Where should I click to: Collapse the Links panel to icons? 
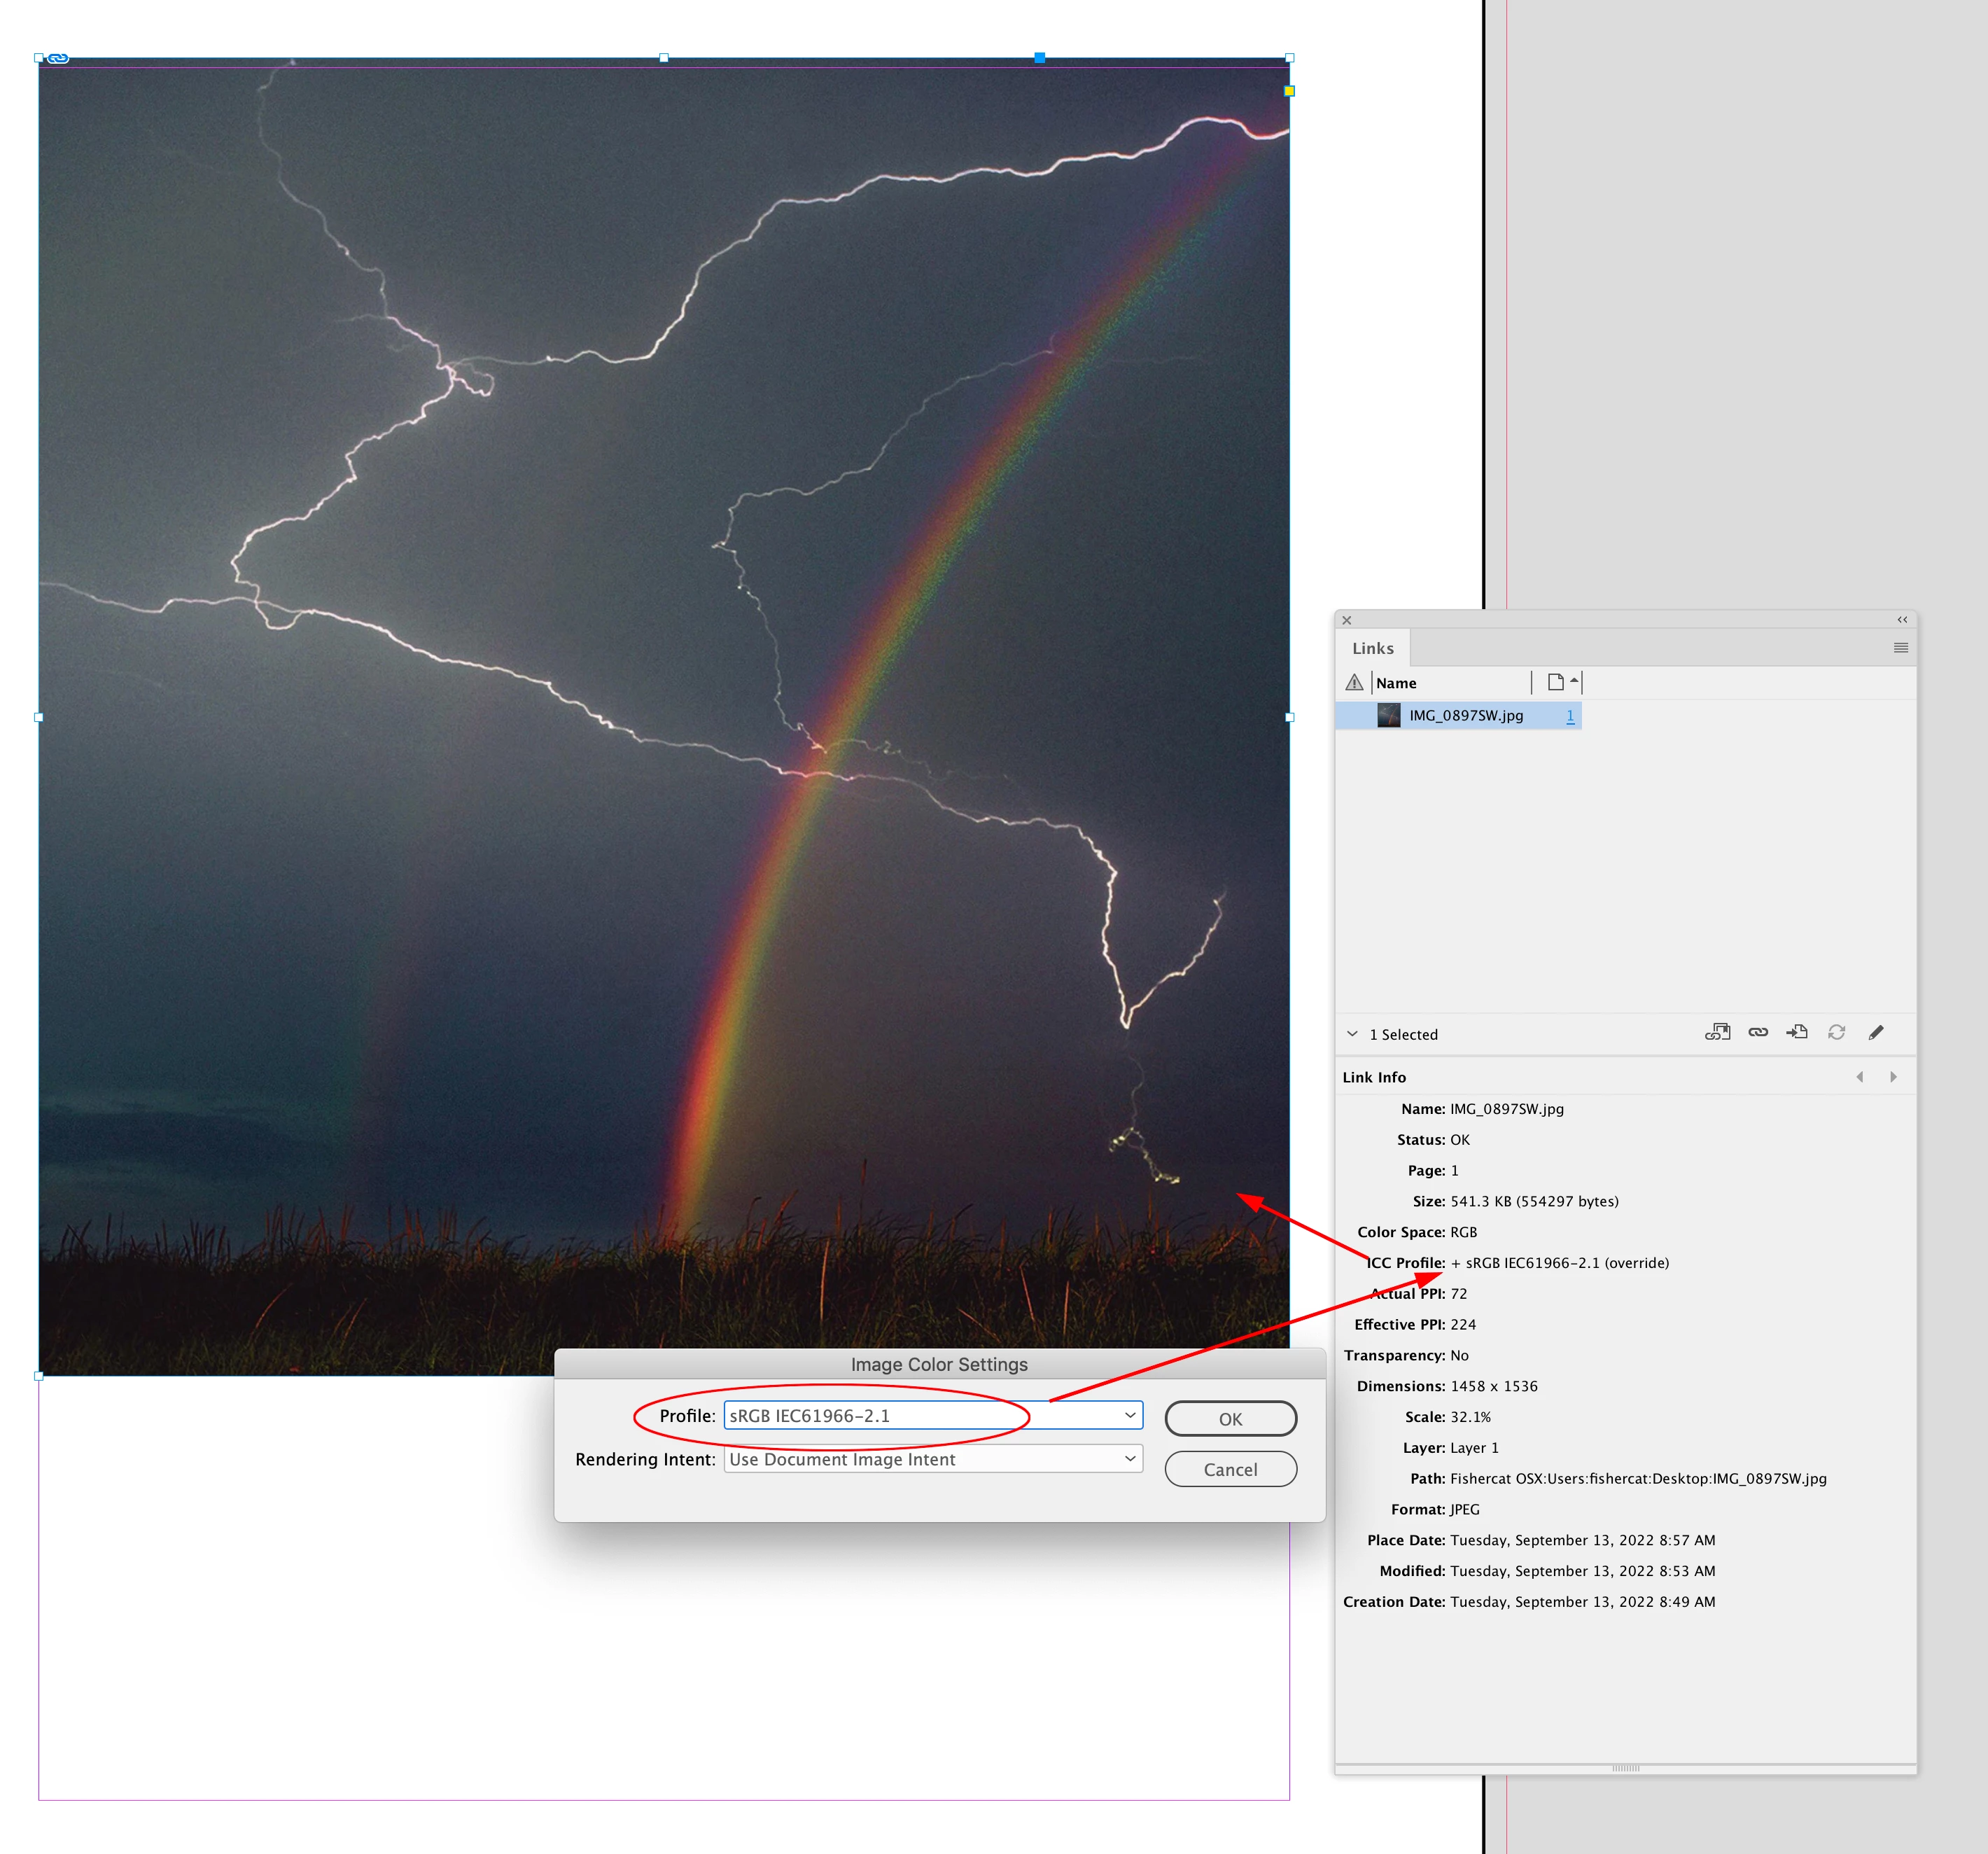[1901, 620]
